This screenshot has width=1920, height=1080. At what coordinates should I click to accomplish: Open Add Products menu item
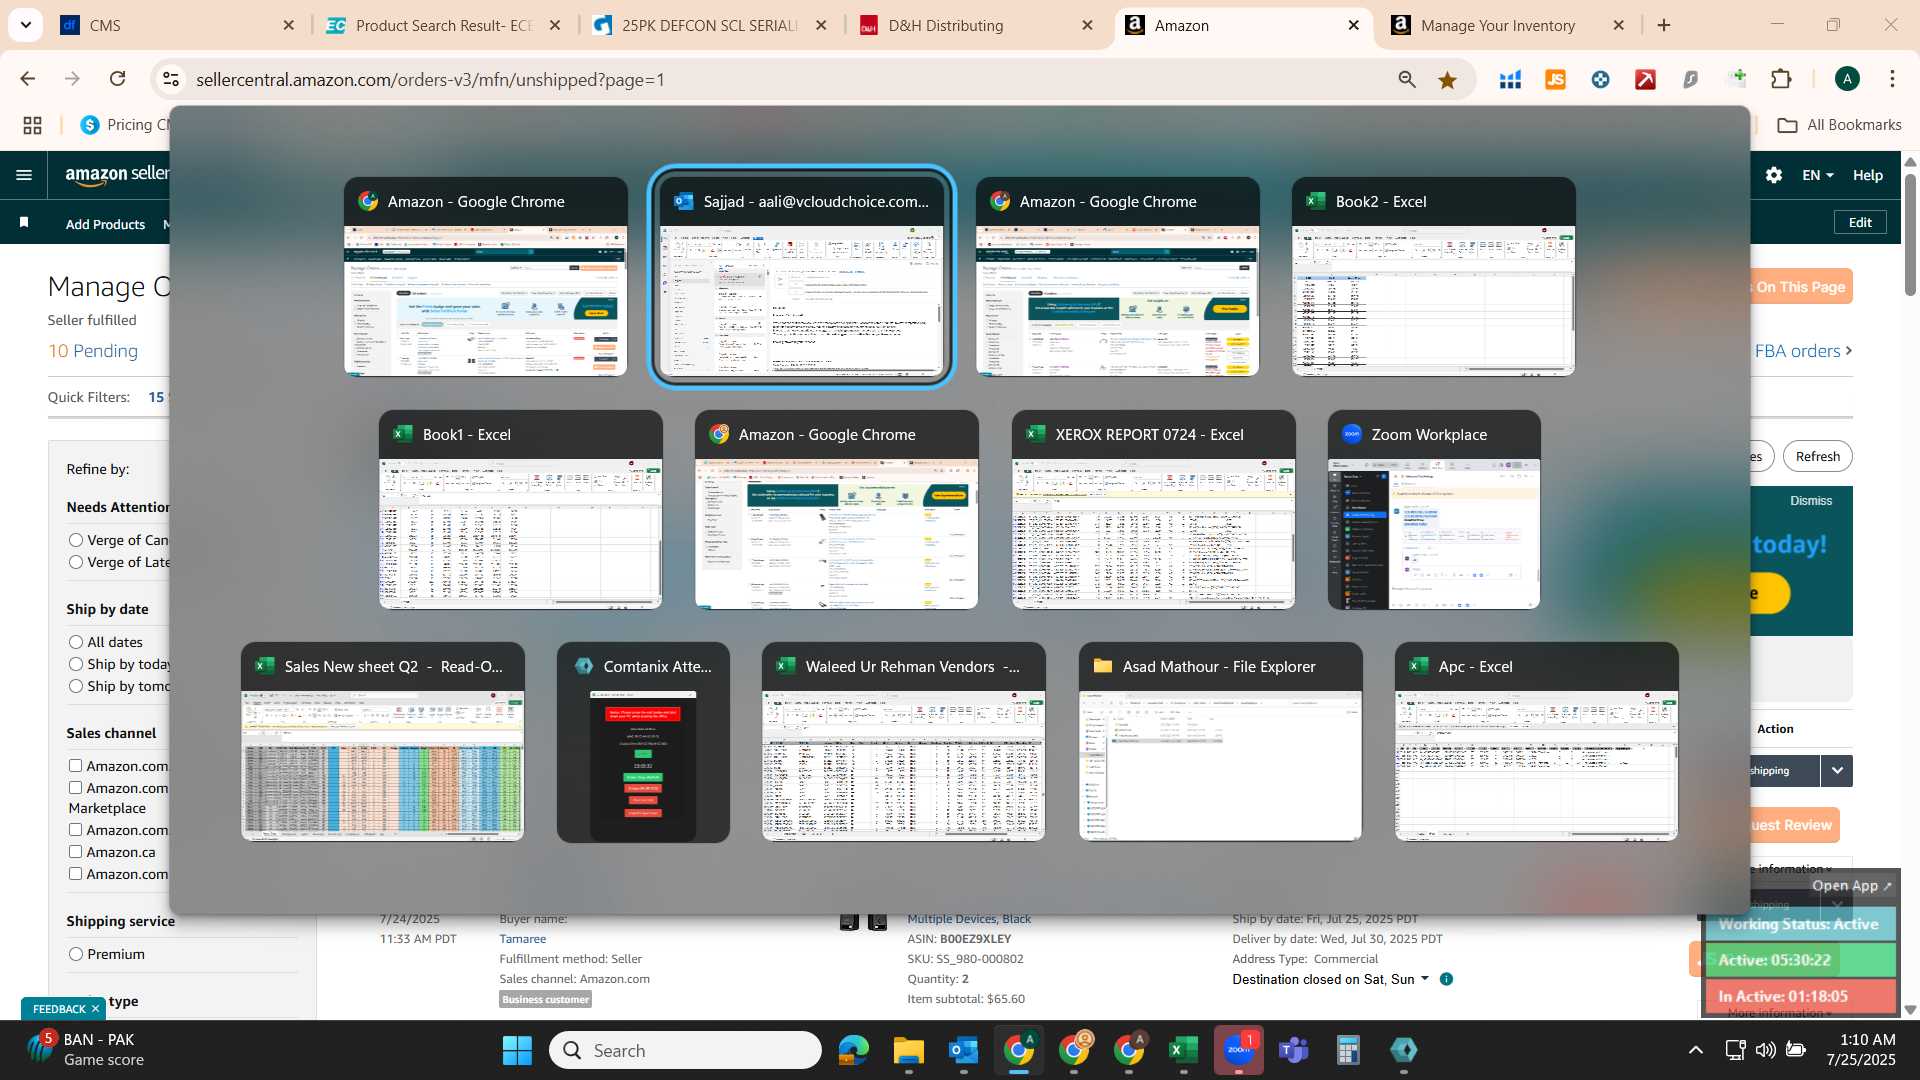pyautogui.click(x=105, y=224)
